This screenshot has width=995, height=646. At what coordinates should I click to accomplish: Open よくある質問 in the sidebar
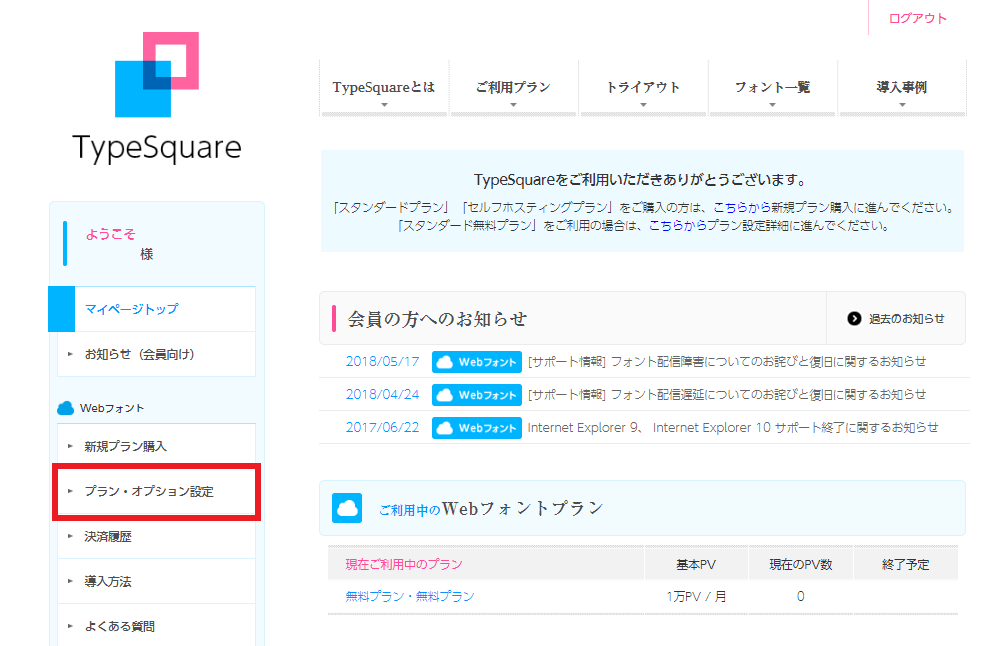[157, 626]
